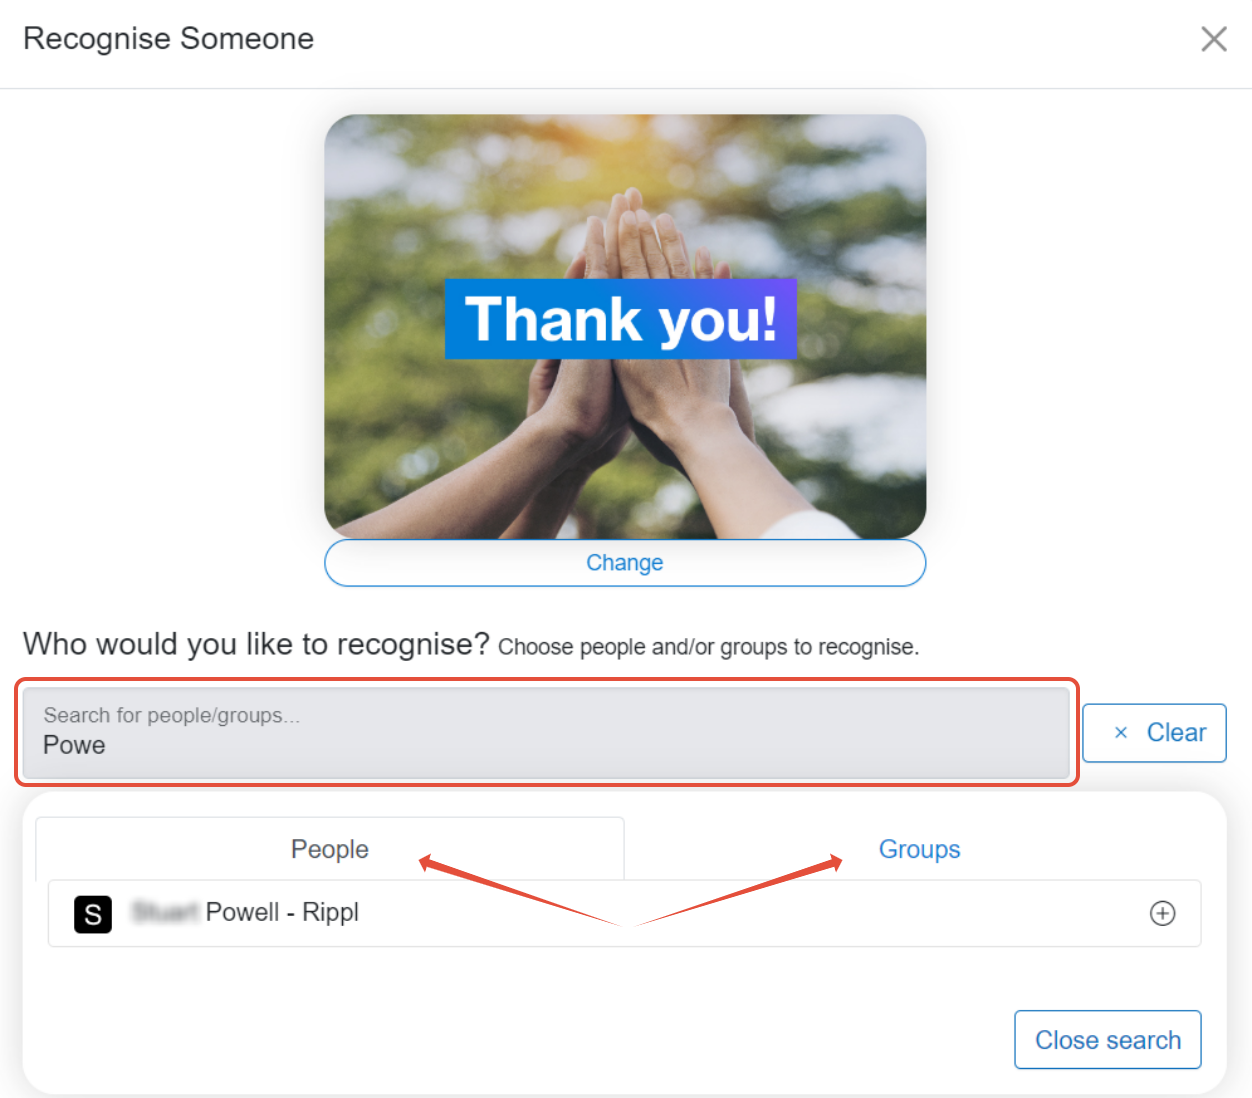
Task: Click empty area of Powell result row
Action: (750, 913)
